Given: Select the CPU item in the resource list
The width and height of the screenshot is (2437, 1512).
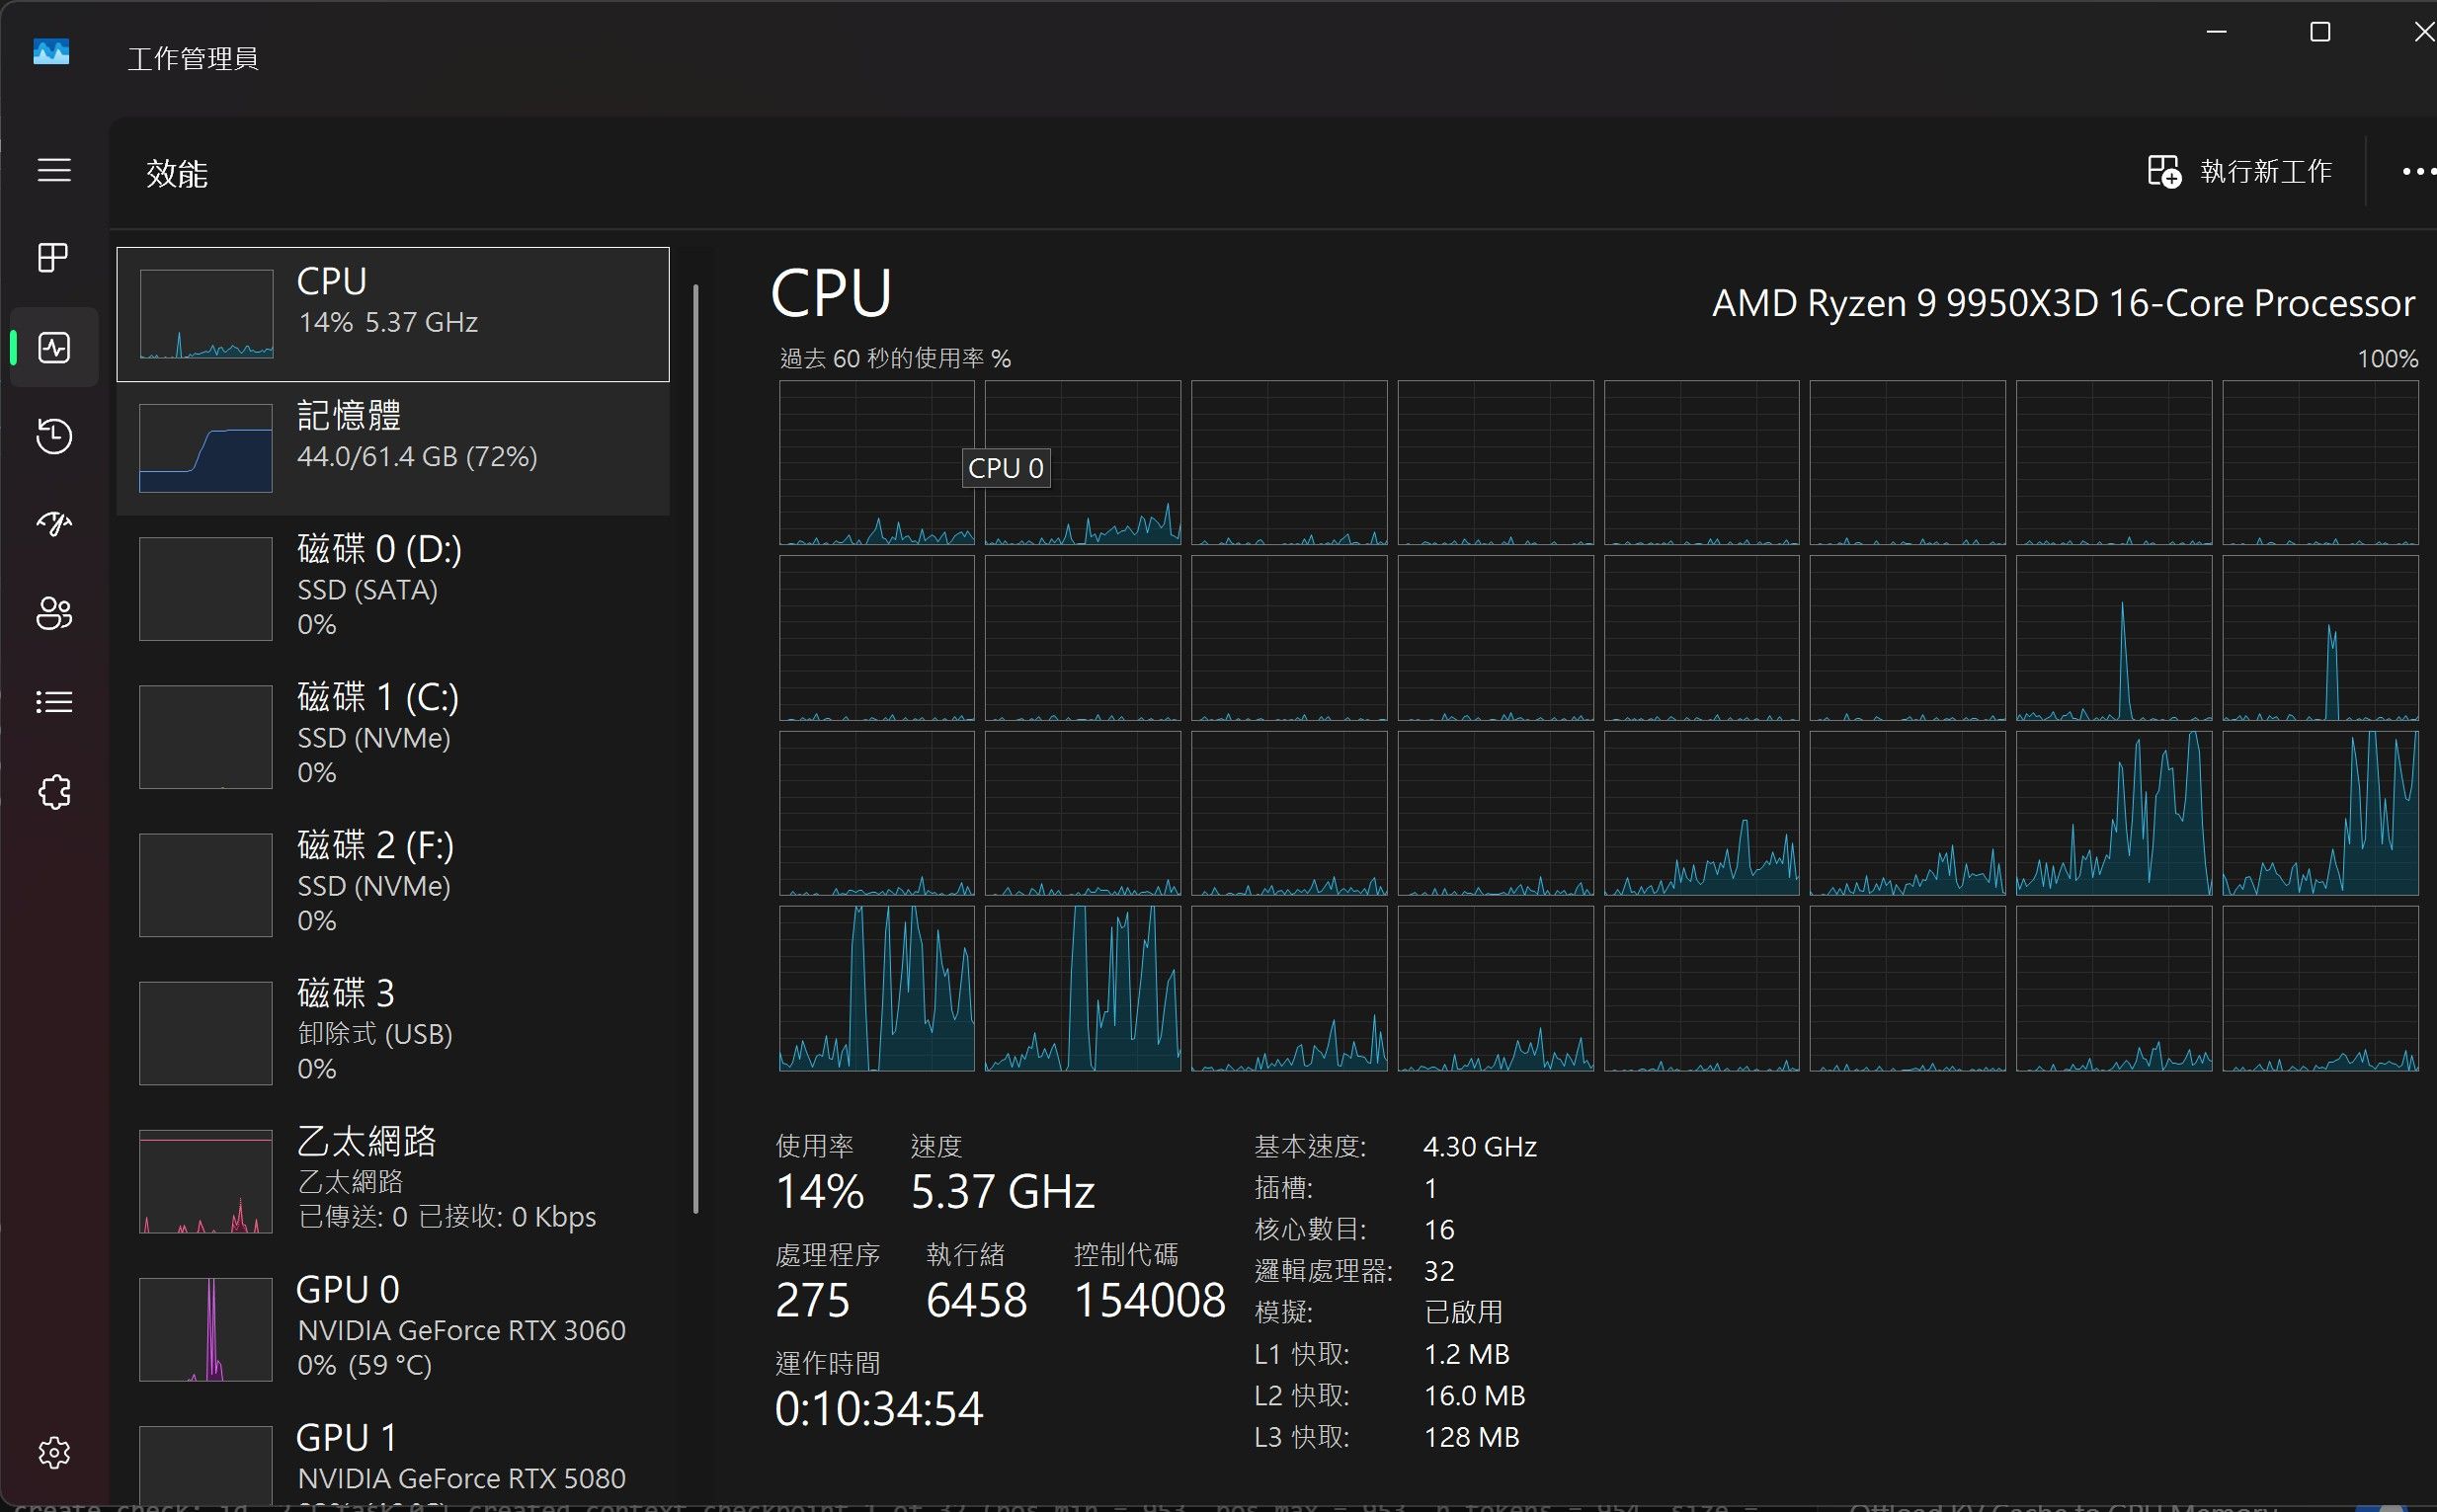Looking at the screenshot, I should [393, 314].
